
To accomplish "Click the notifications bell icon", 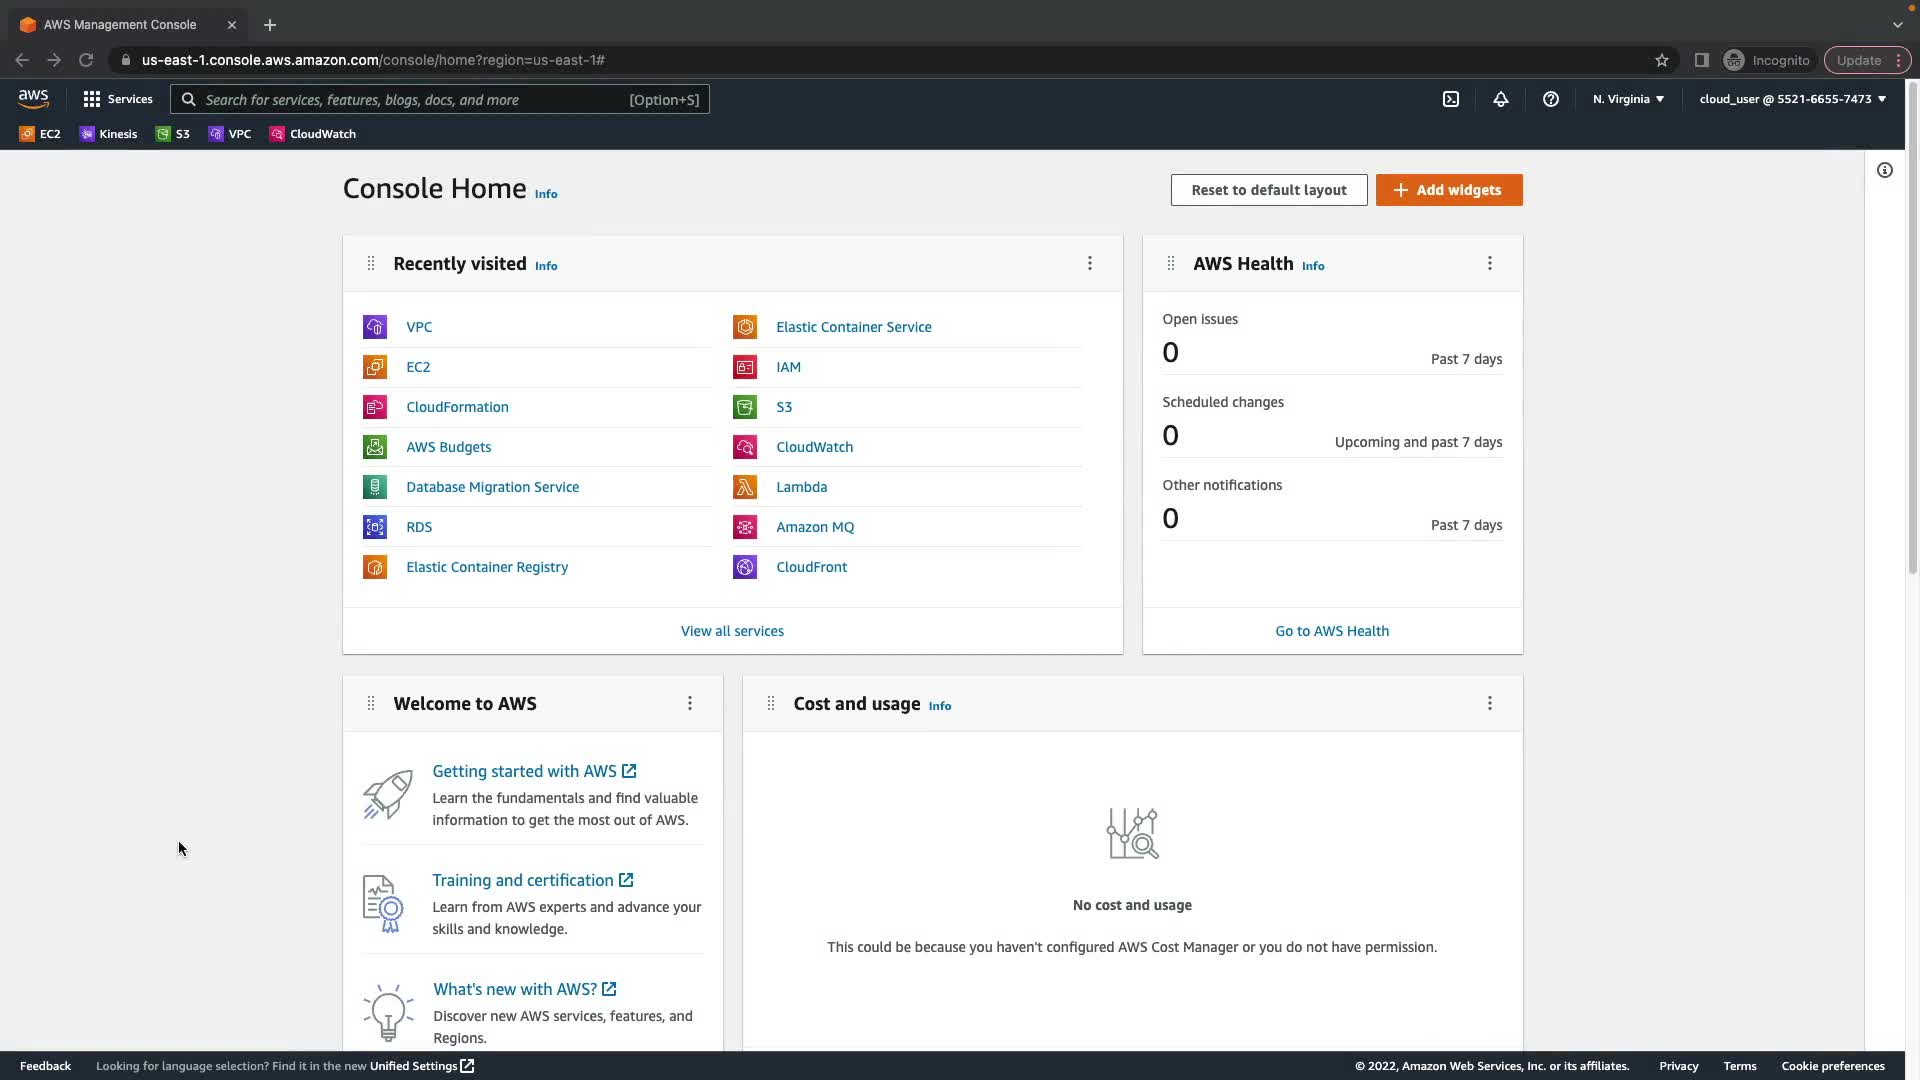I will 1501,99.
